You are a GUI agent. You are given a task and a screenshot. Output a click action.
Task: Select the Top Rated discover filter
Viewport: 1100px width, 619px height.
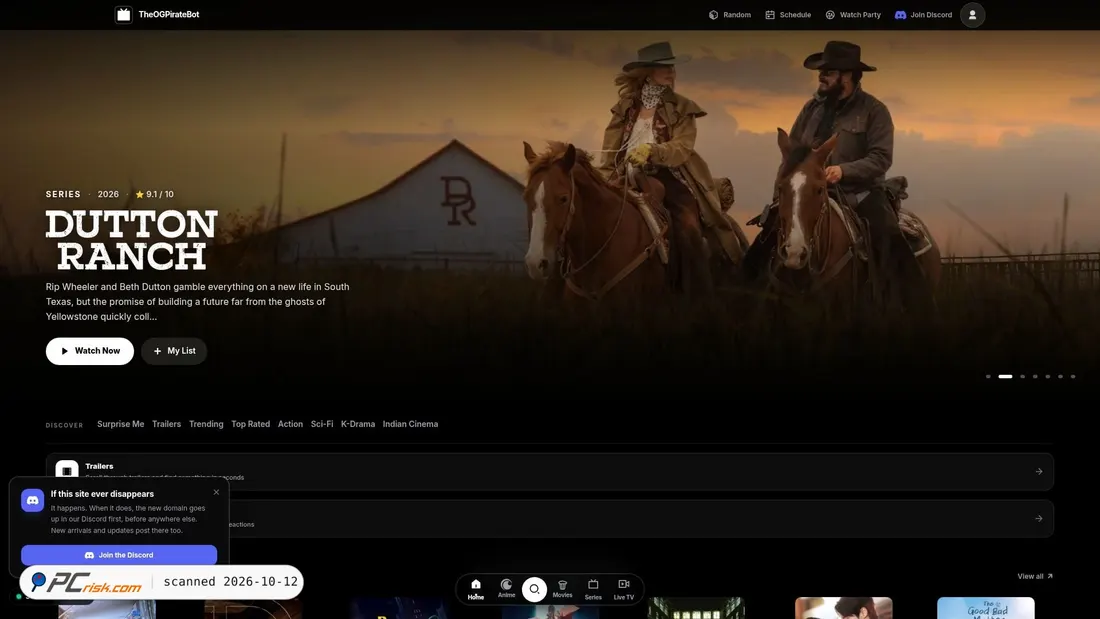(x=250, y=424)
